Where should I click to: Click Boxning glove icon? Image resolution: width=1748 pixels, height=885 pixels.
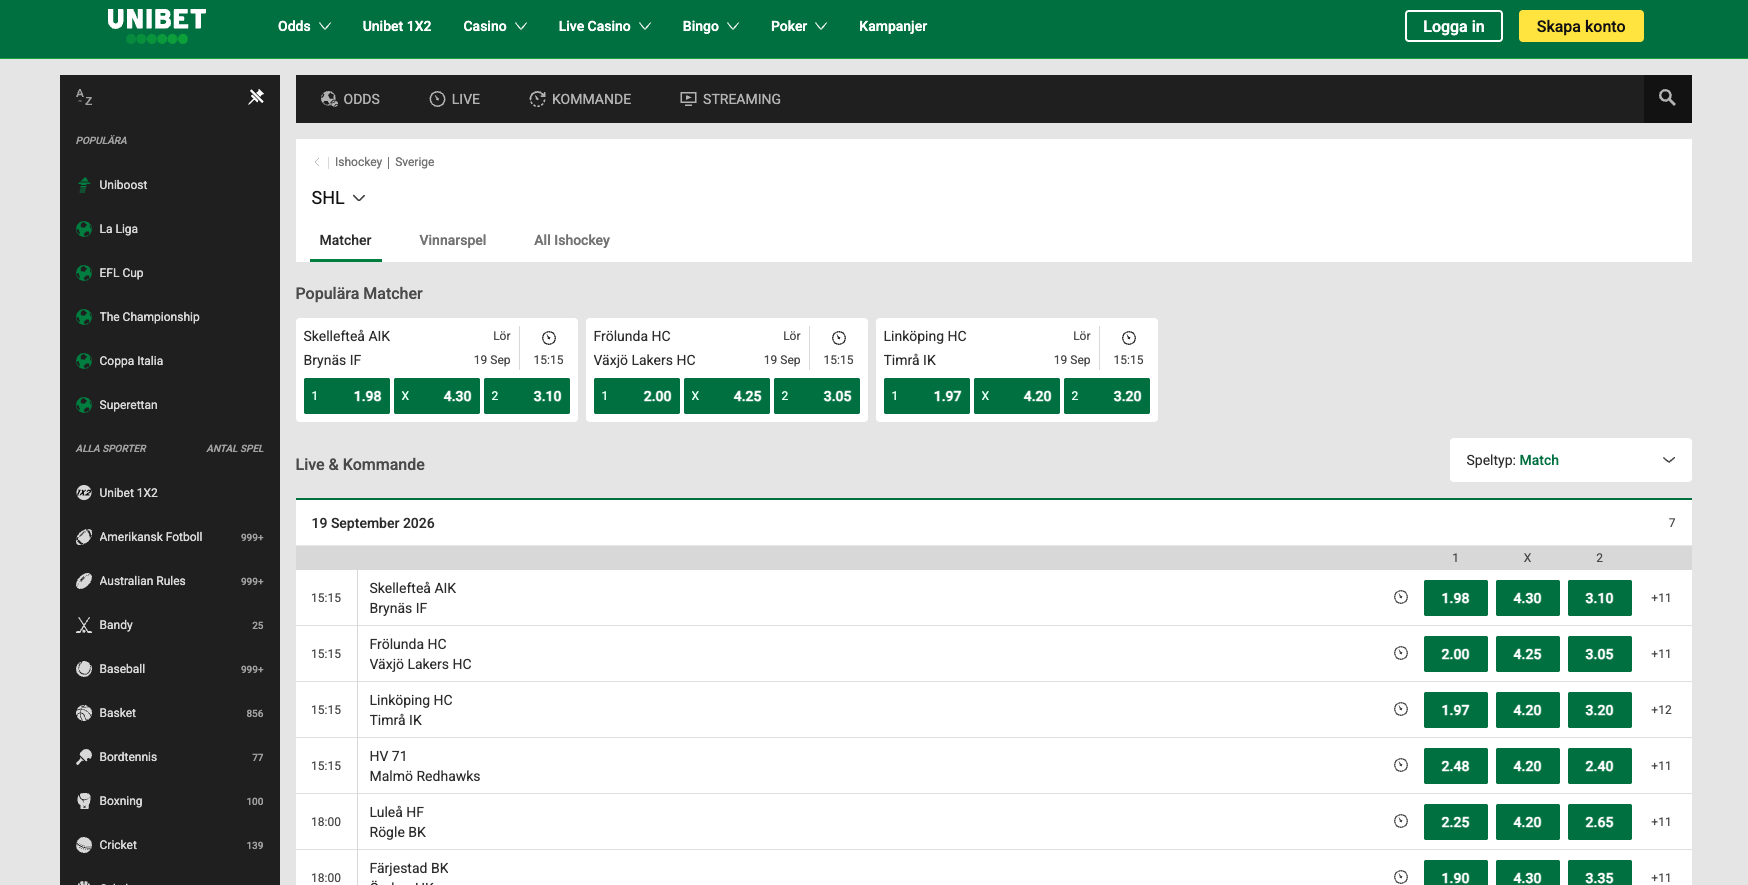tap(84, 801)
